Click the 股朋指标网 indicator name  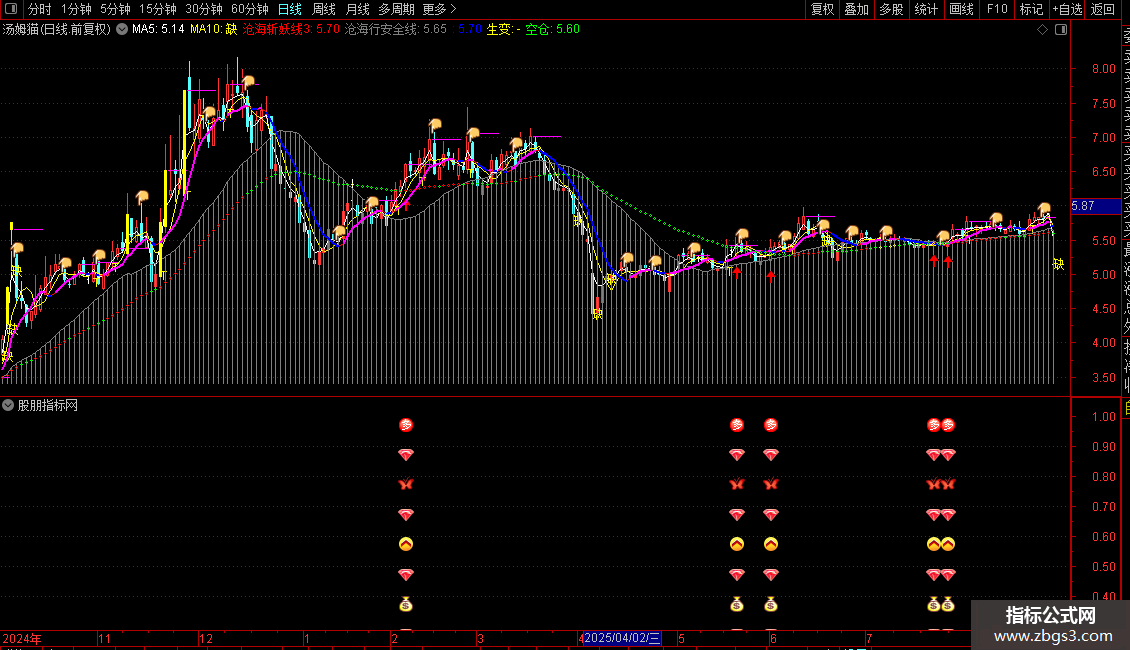(x=48, y=406)
